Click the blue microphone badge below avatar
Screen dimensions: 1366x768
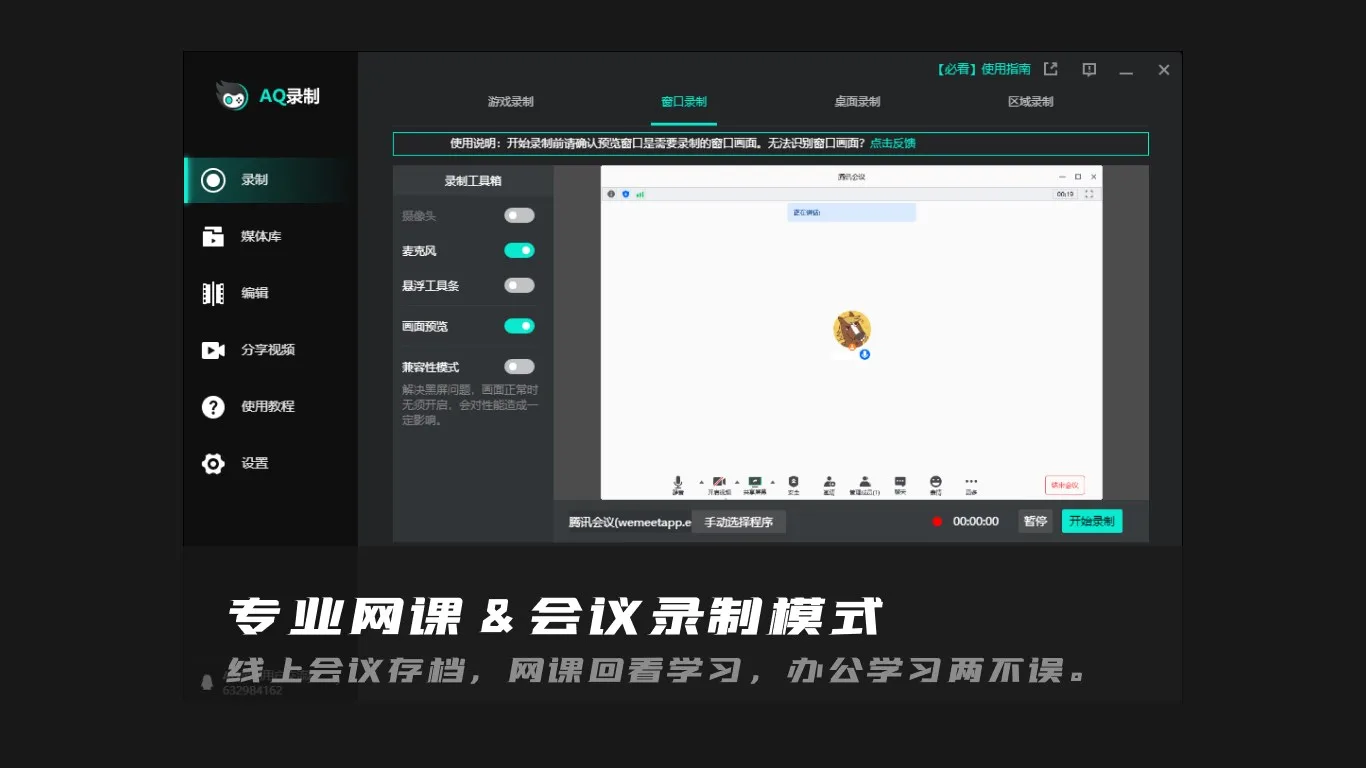[x=865, y=354]
